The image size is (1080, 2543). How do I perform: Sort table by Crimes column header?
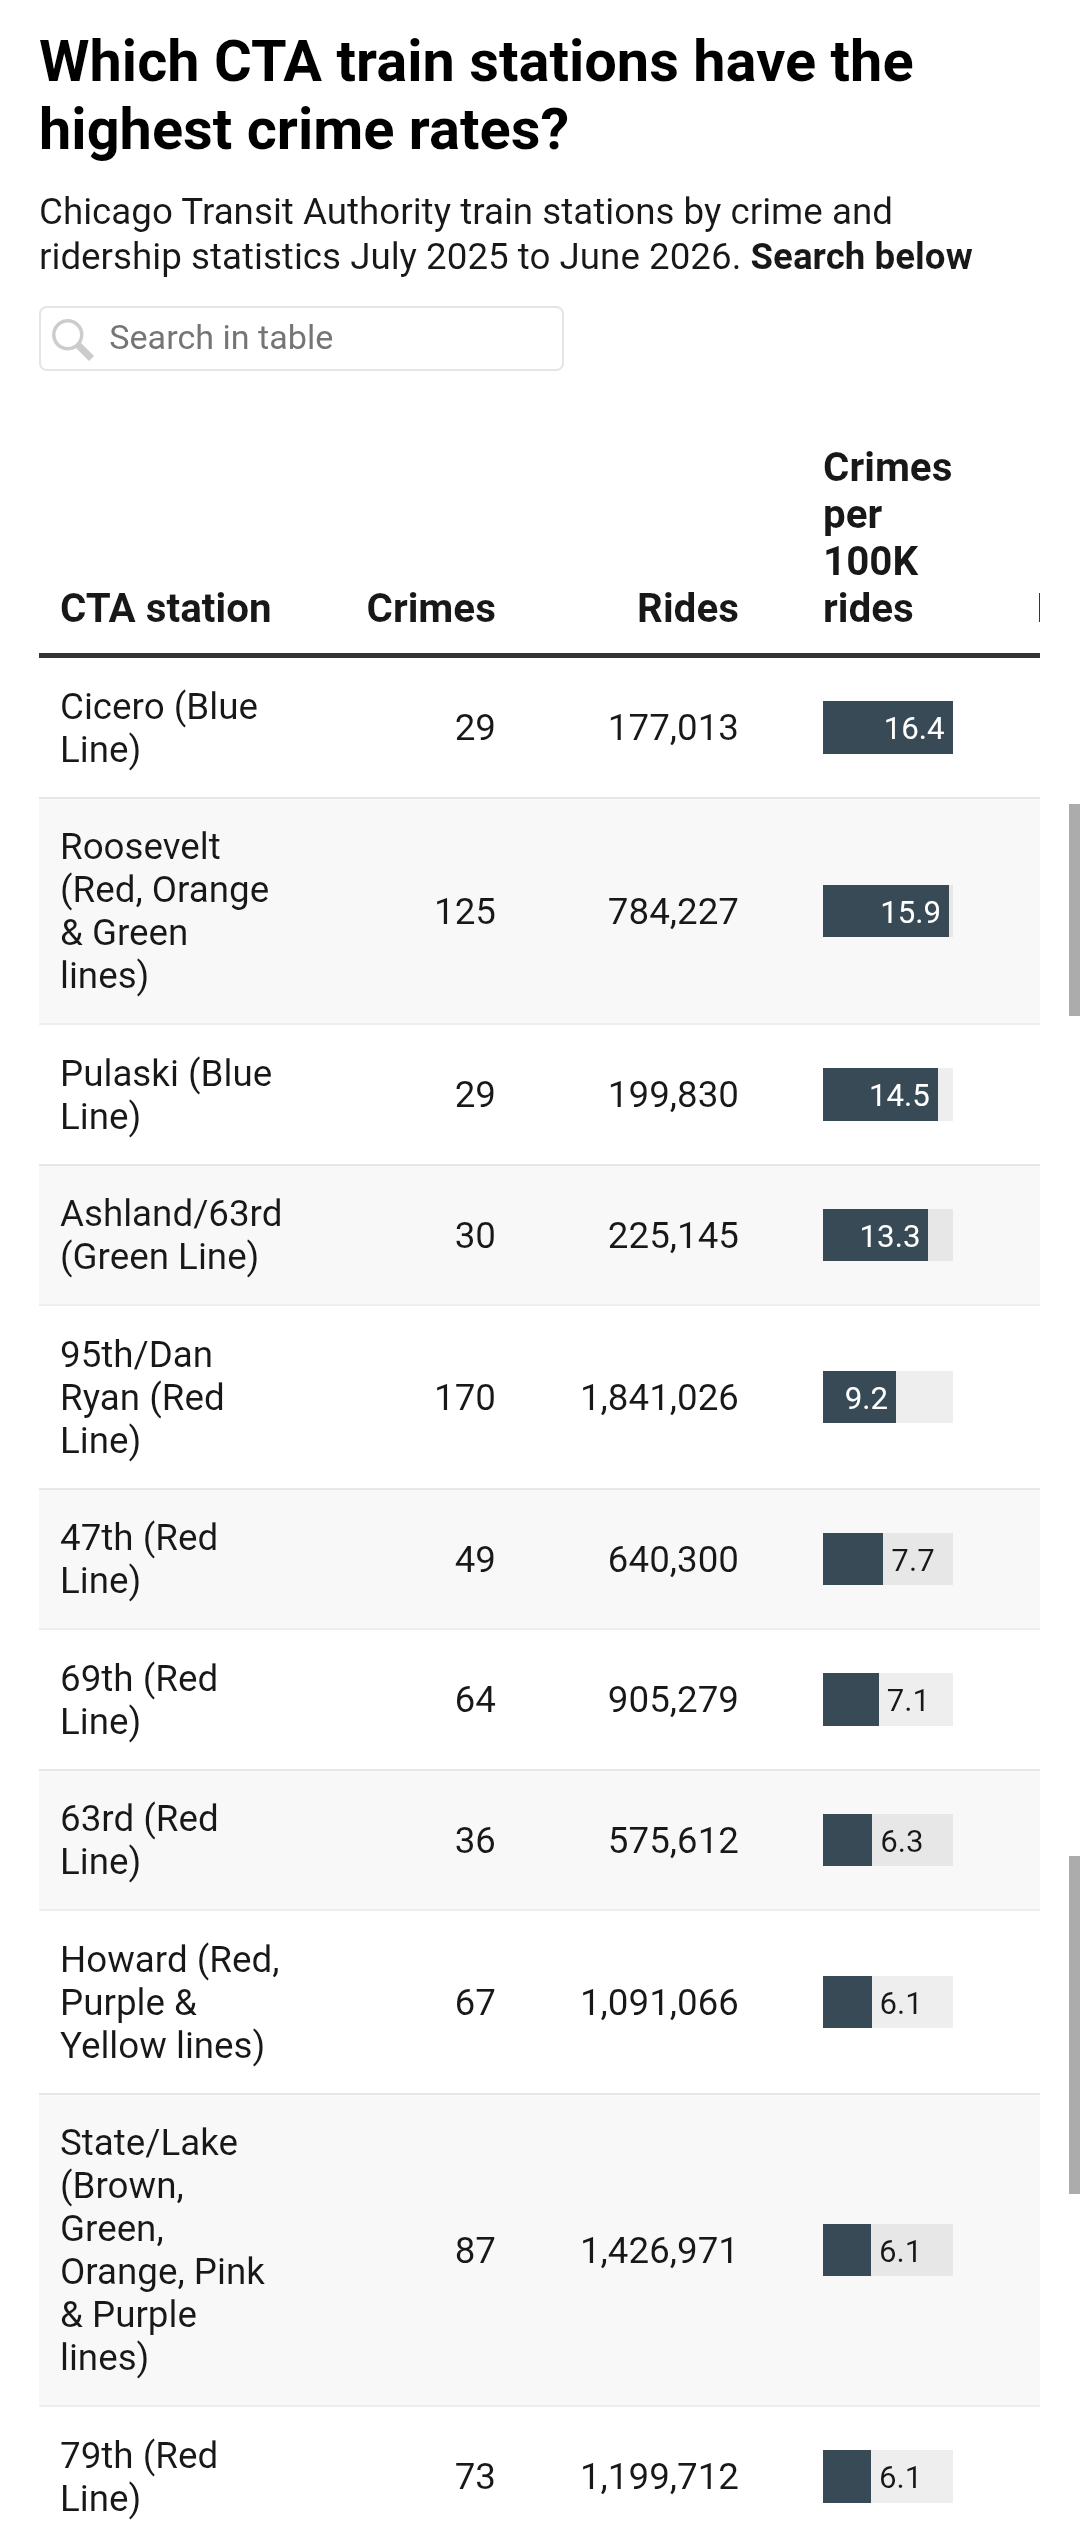pos(431,608)
